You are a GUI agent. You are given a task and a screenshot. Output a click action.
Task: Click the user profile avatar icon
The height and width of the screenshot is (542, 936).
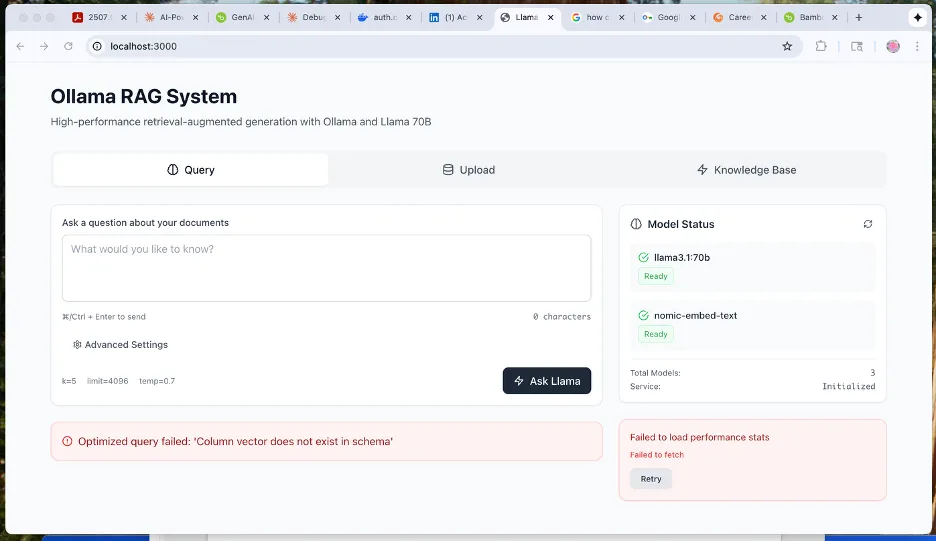point(892,46)
